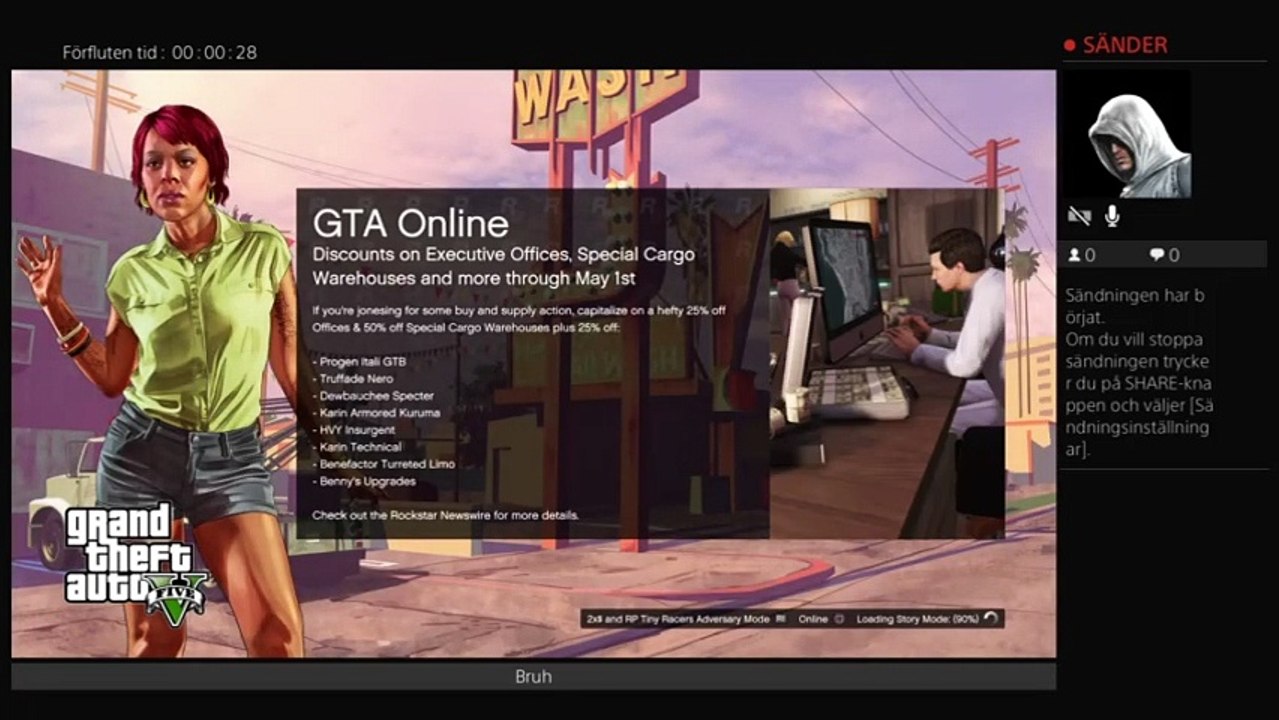1279x720 pixels.
Task: Click the Discounts on Executive Offices headline
Action: pyautogui.click(x=504, y=265)
